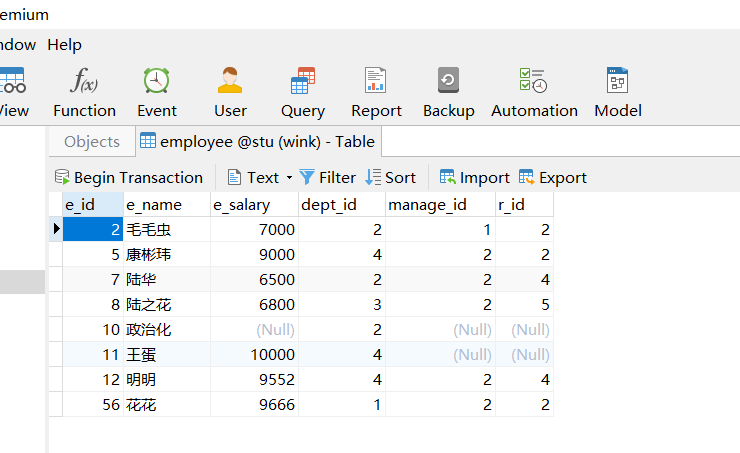Select e_id cell 12

point(93,379)
